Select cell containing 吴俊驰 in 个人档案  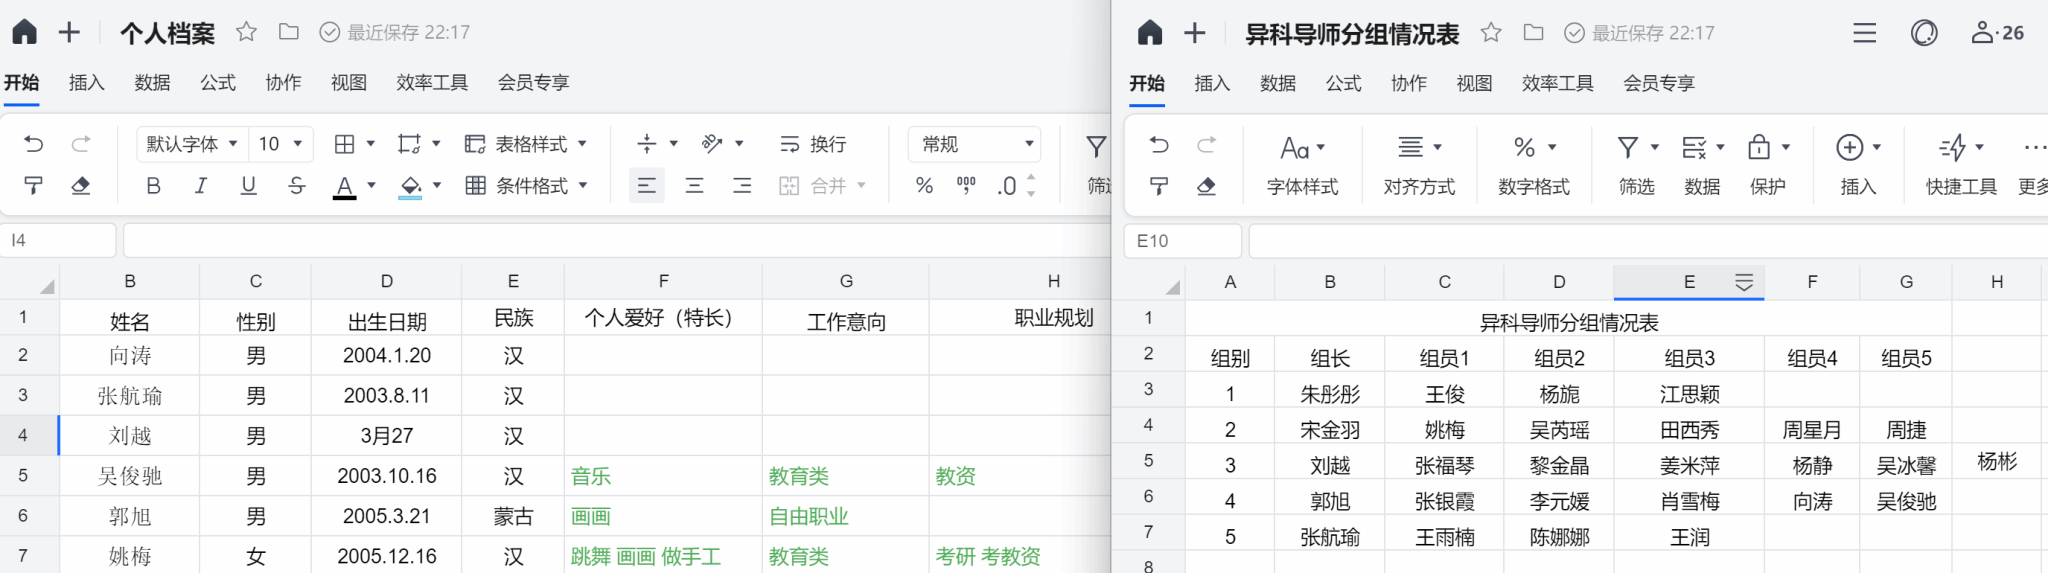tap(130, 476)
